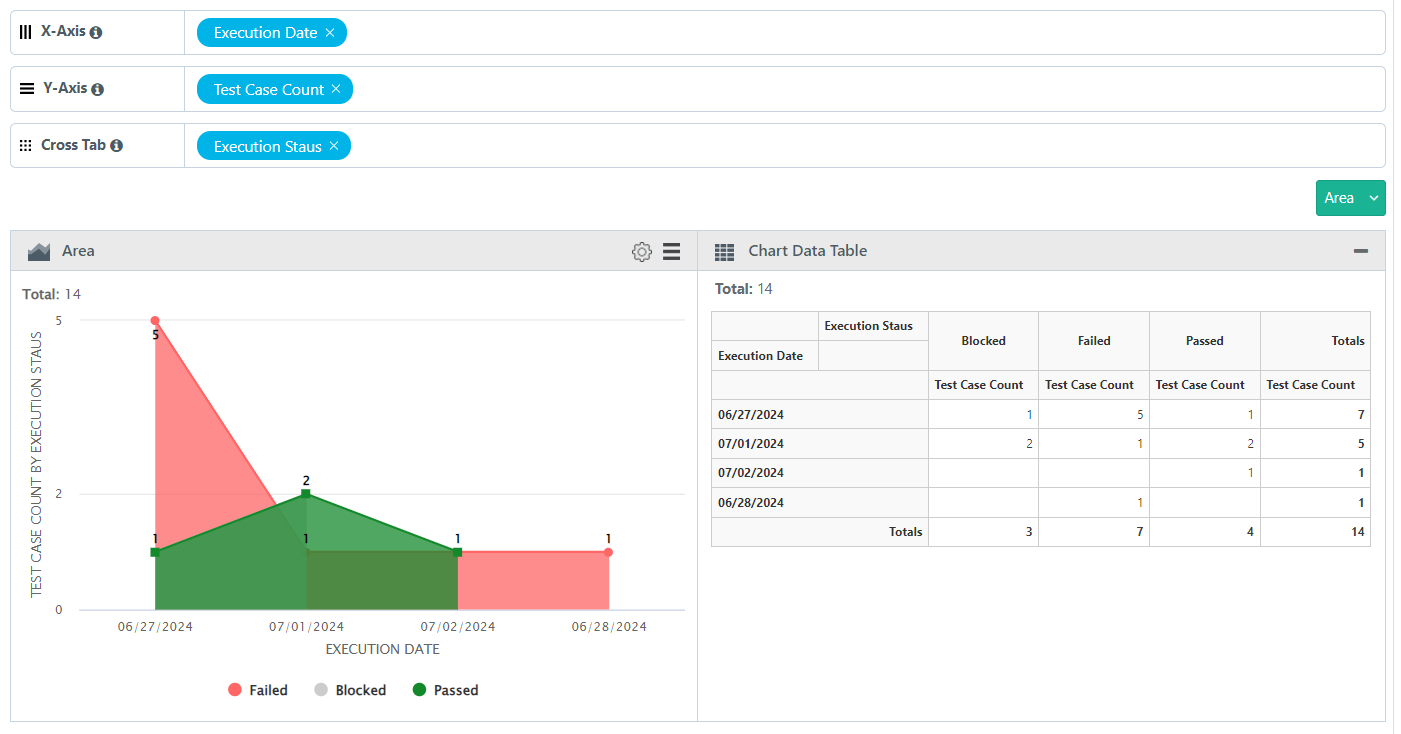This screenshot has height=734, width=1401.
Task: Open the chart hamburger menu
Action: pyautogui.click(x=672, y=251)
